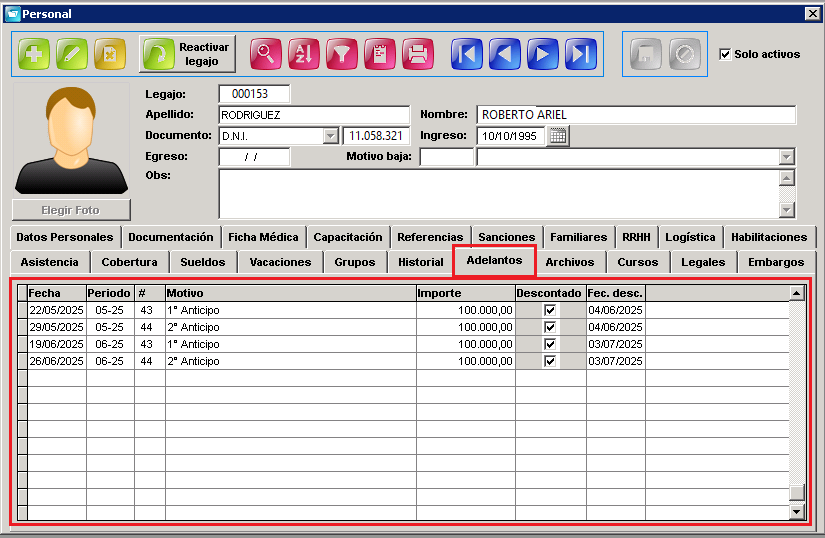Uncheck Descontado for the 22/05/2025 advance

(x=550, y=310)
